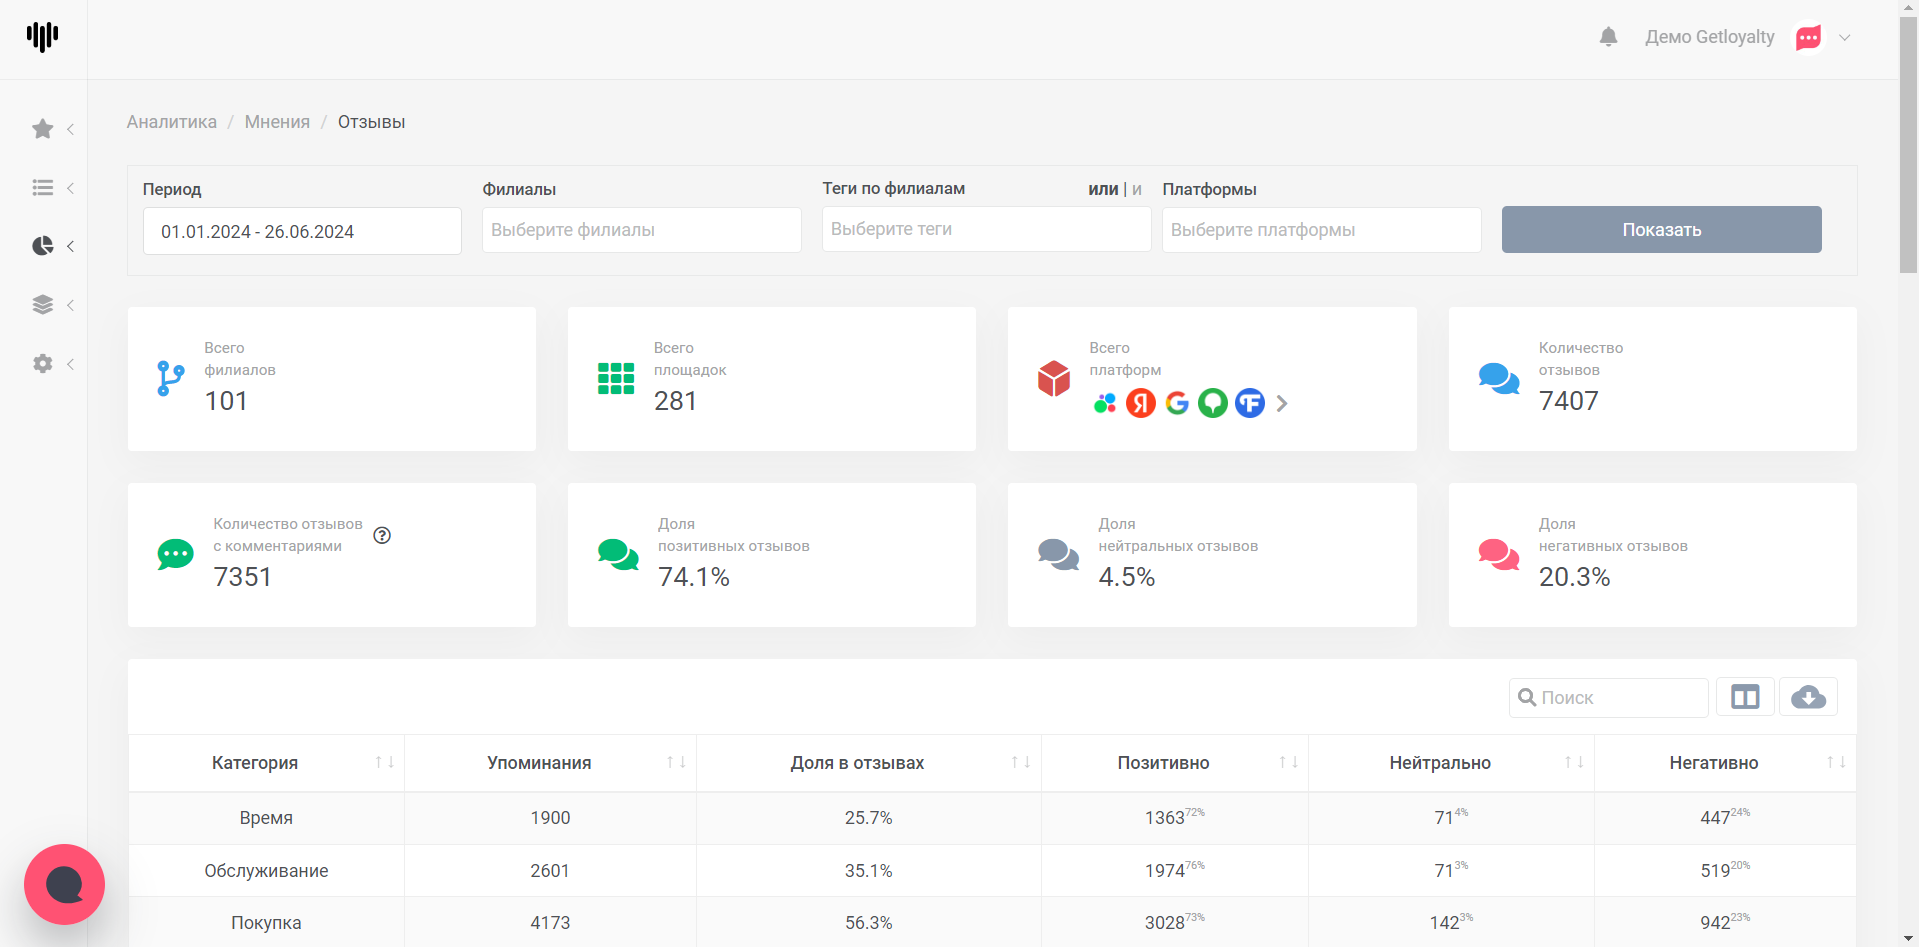Click the 56.3% share cell
Viewport: 1919px width, 947px height.
point(868,923)
